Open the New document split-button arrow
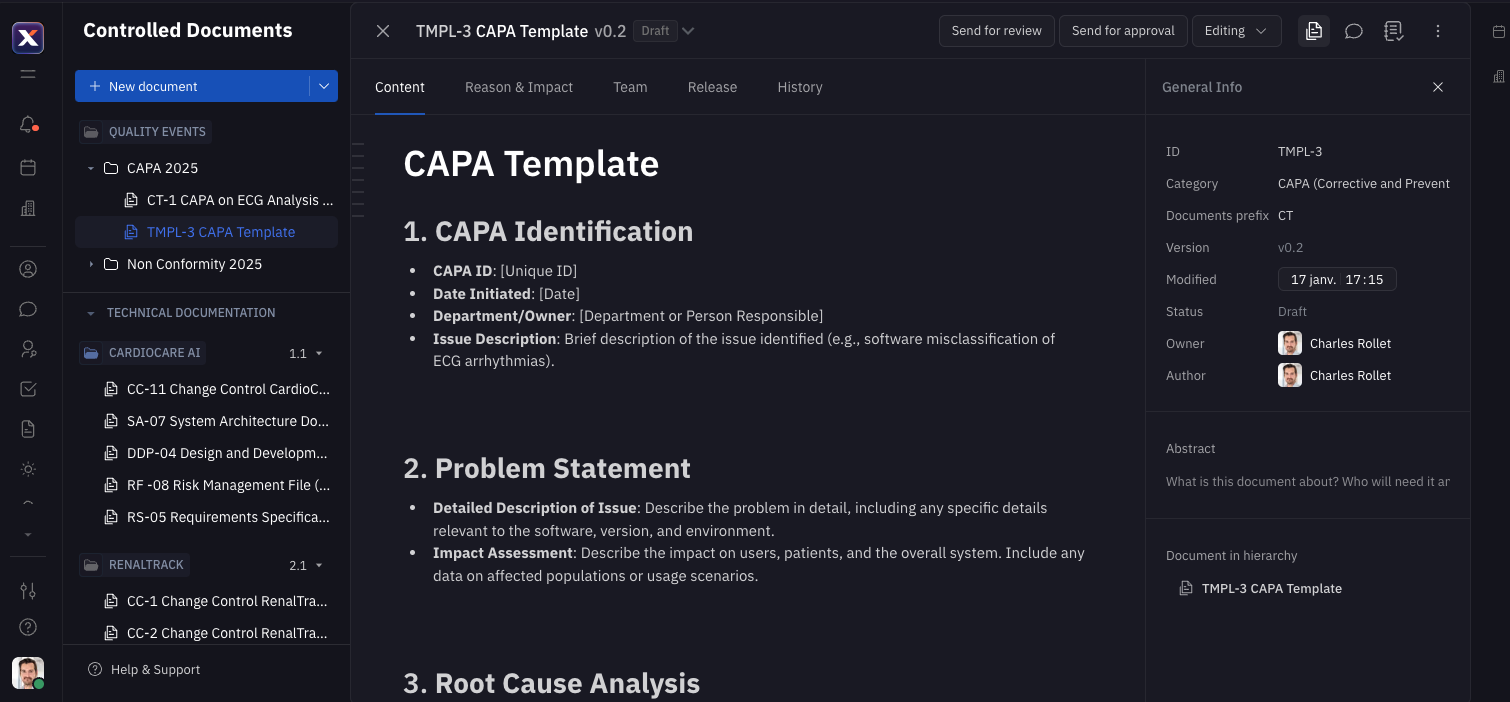Viewport: 1510px width, 702px height. pos(324,86)
